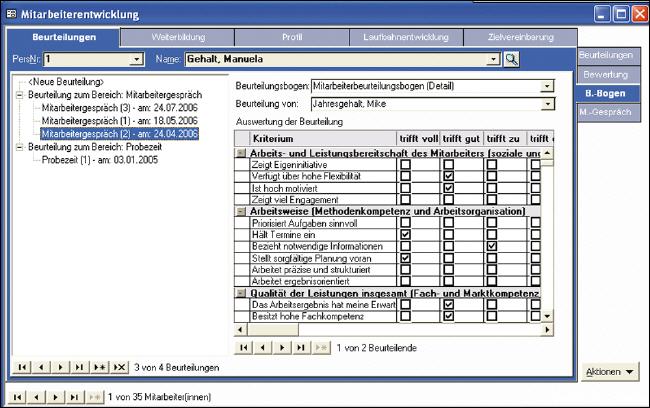Open the Name dropdown list
650x408 pixels.
493,59
